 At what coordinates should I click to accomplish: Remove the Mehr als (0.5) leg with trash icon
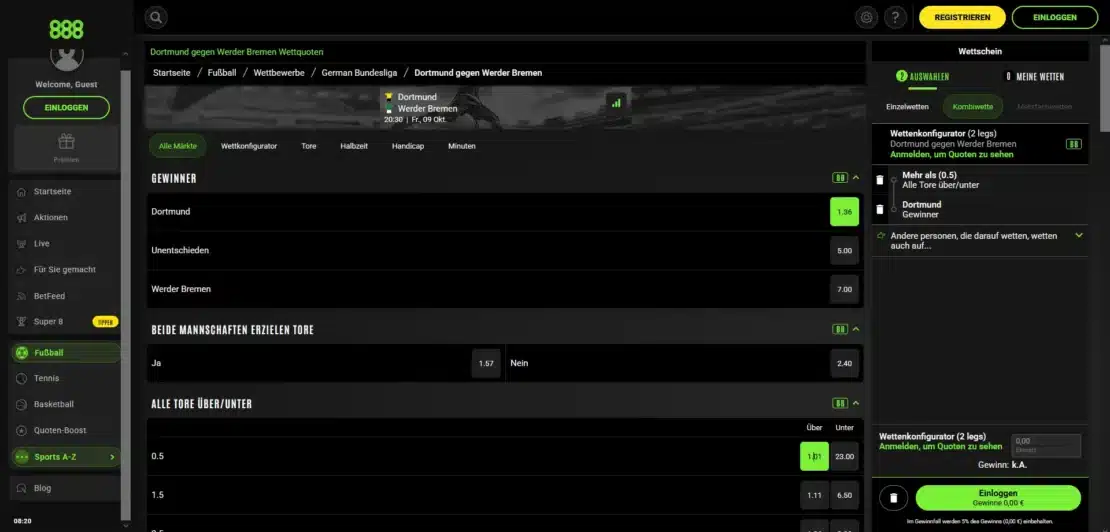click(x=880, y=180)
